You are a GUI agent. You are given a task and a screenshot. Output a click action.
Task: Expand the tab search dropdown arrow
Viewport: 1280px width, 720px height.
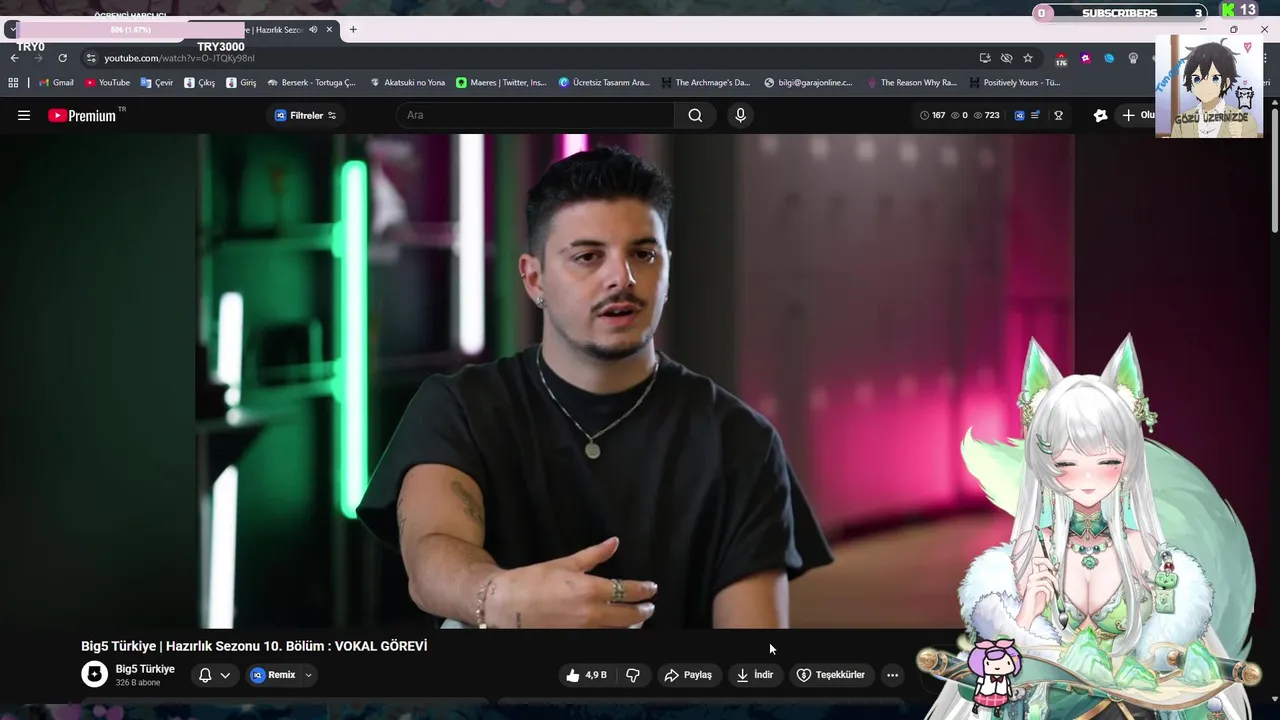point(11,30)
